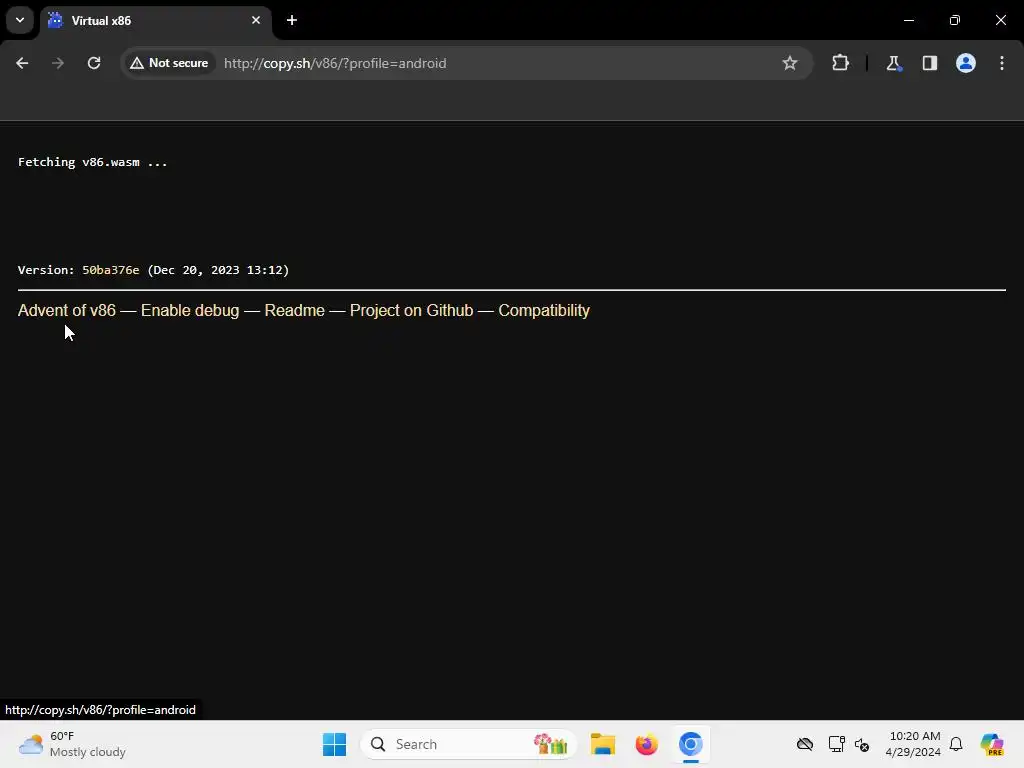Close the Virtual x86 tab
Image resolution: width=1024 pixels, height=768 pixels.
pos(256,20)
